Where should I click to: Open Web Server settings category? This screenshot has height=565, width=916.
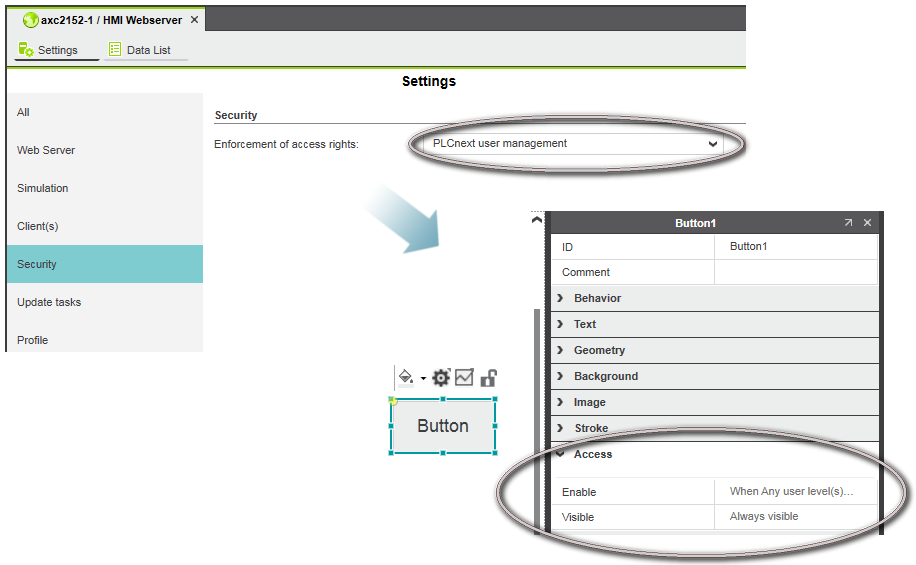pyautogui.click(x=46, y=150)
